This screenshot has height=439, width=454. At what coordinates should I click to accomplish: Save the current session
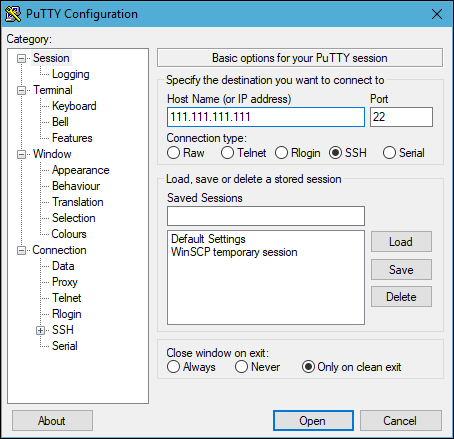[x=401, y=270]
